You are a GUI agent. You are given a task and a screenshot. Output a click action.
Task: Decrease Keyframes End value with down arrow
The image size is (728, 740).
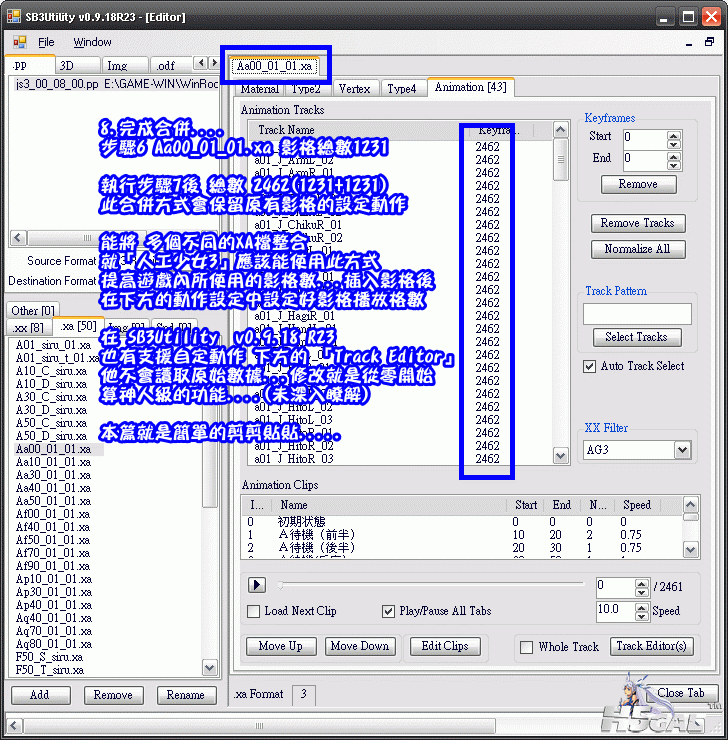[673, 165]
